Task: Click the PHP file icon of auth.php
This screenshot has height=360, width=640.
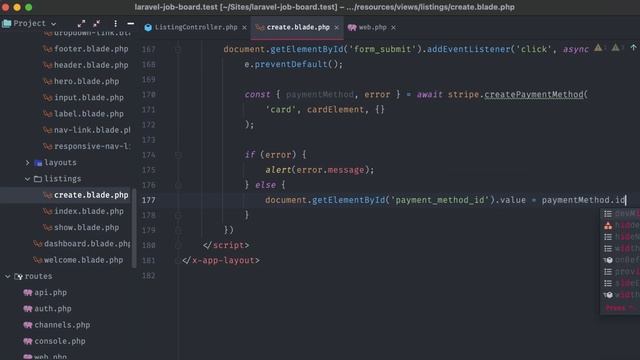Action: (28, 309)
